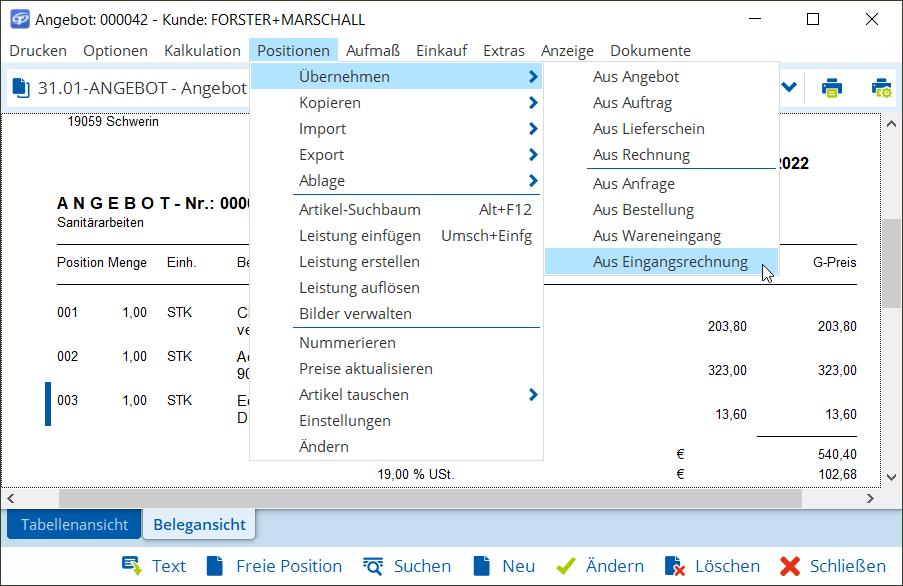Select Aus Eingangsrechnung from the submenu
The width and height of the screenshot is (903, 586).
[670, 262]
